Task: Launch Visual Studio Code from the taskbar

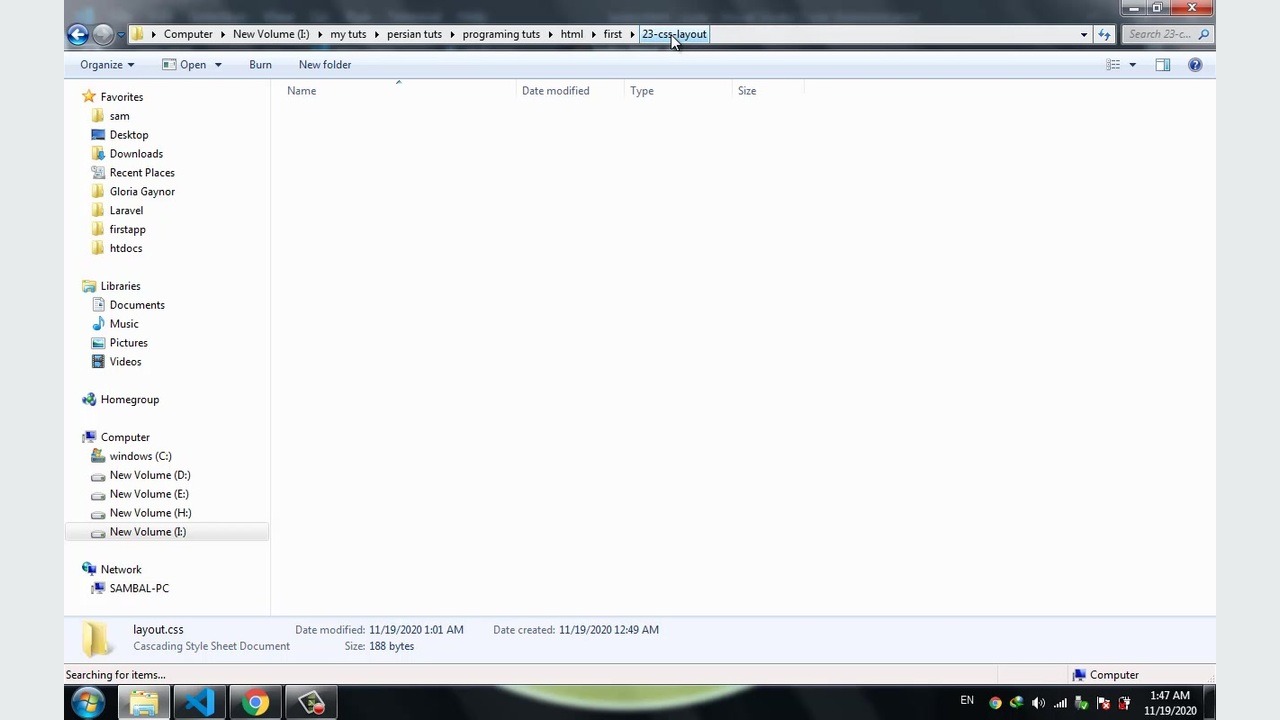Action: (199, 703)
